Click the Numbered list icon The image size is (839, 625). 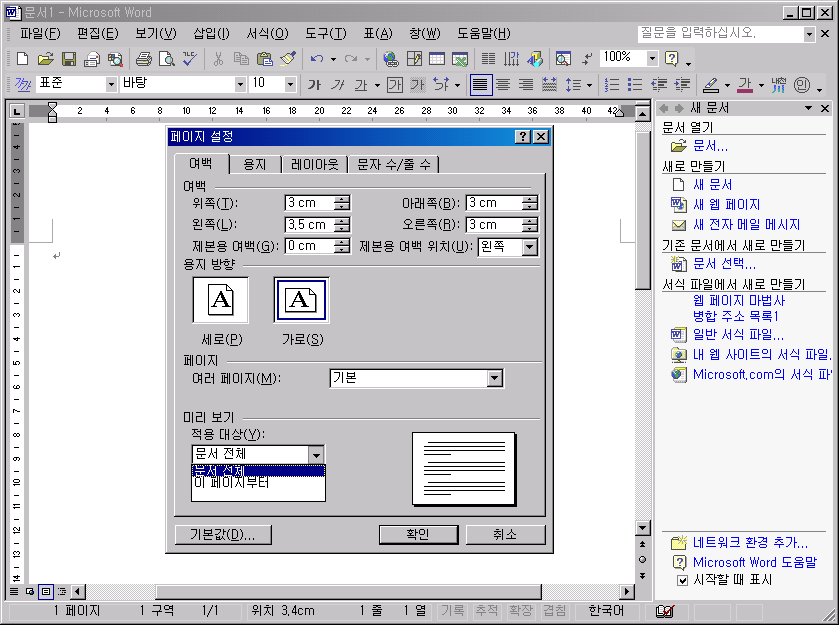coord(612,85)
